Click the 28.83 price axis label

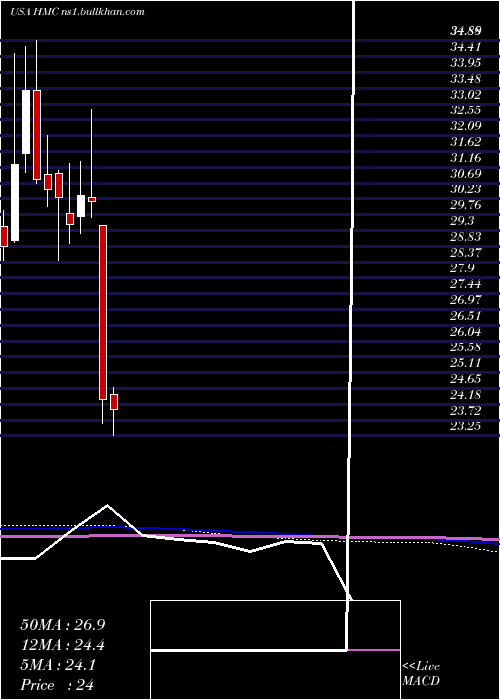point(466,237)
